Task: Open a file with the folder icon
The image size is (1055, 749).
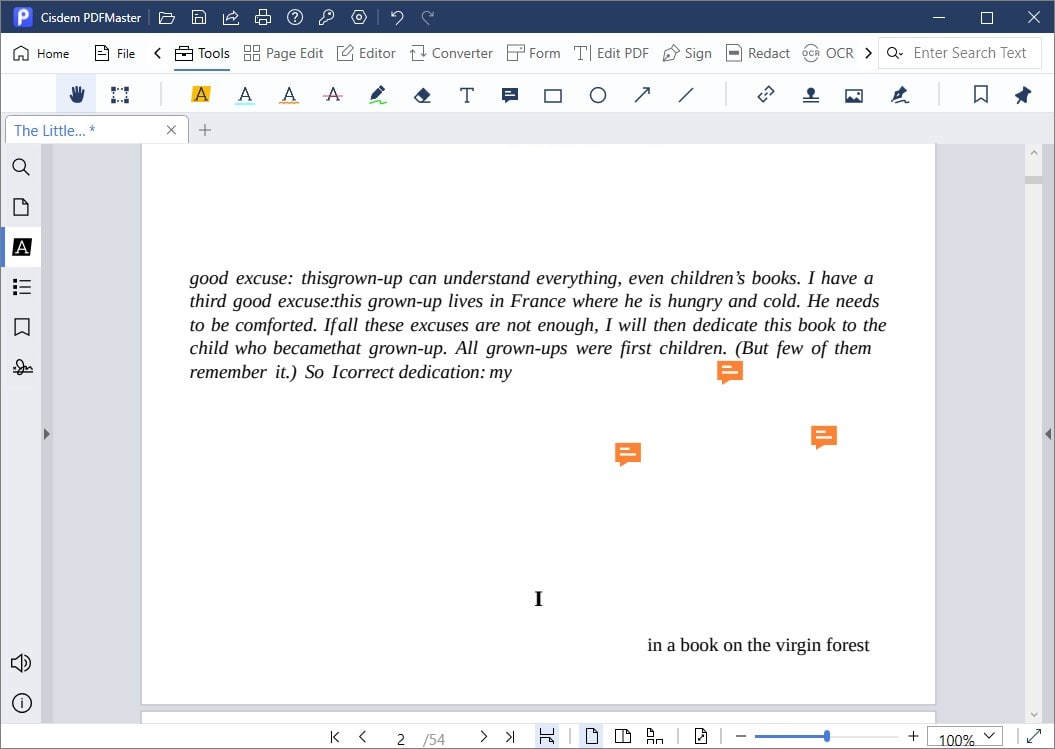Action: tap(166, 17)
